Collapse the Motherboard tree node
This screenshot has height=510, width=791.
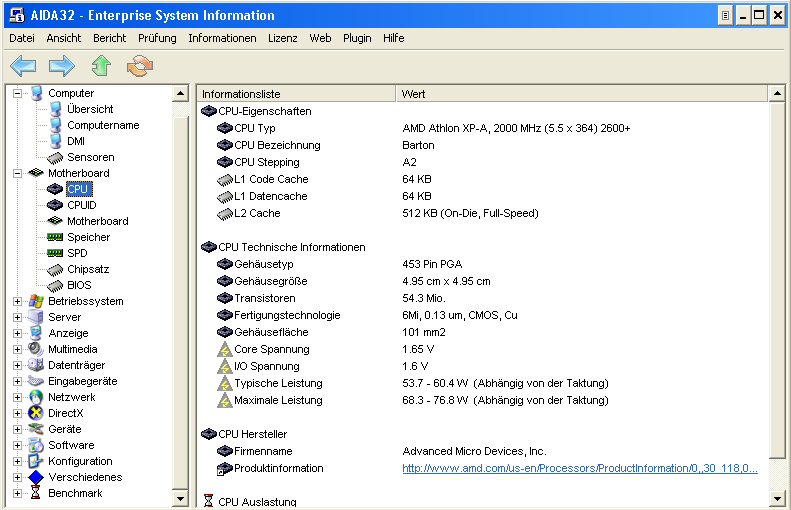18,174
